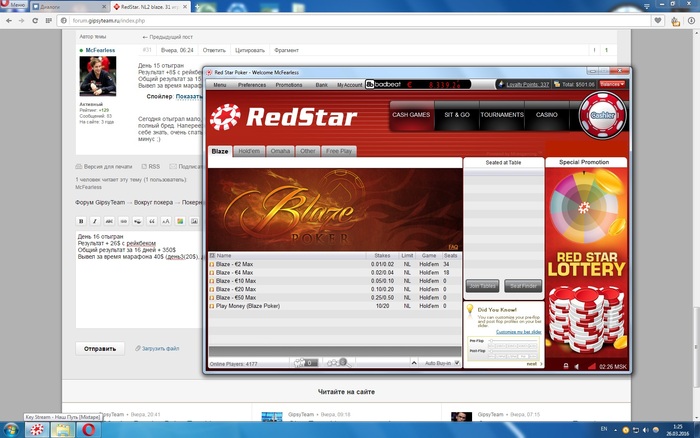Select the Blaze lobby tab
Image resolution: width=700 pixels, height=438 pixels.
click(x=220, y=151)
